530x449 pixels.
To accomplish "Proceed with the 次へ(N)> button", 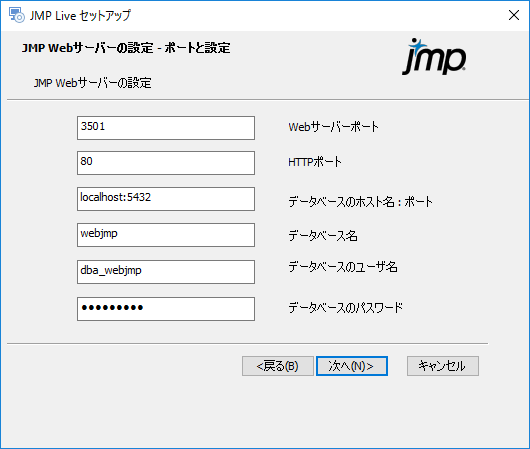I will [352, 366].
